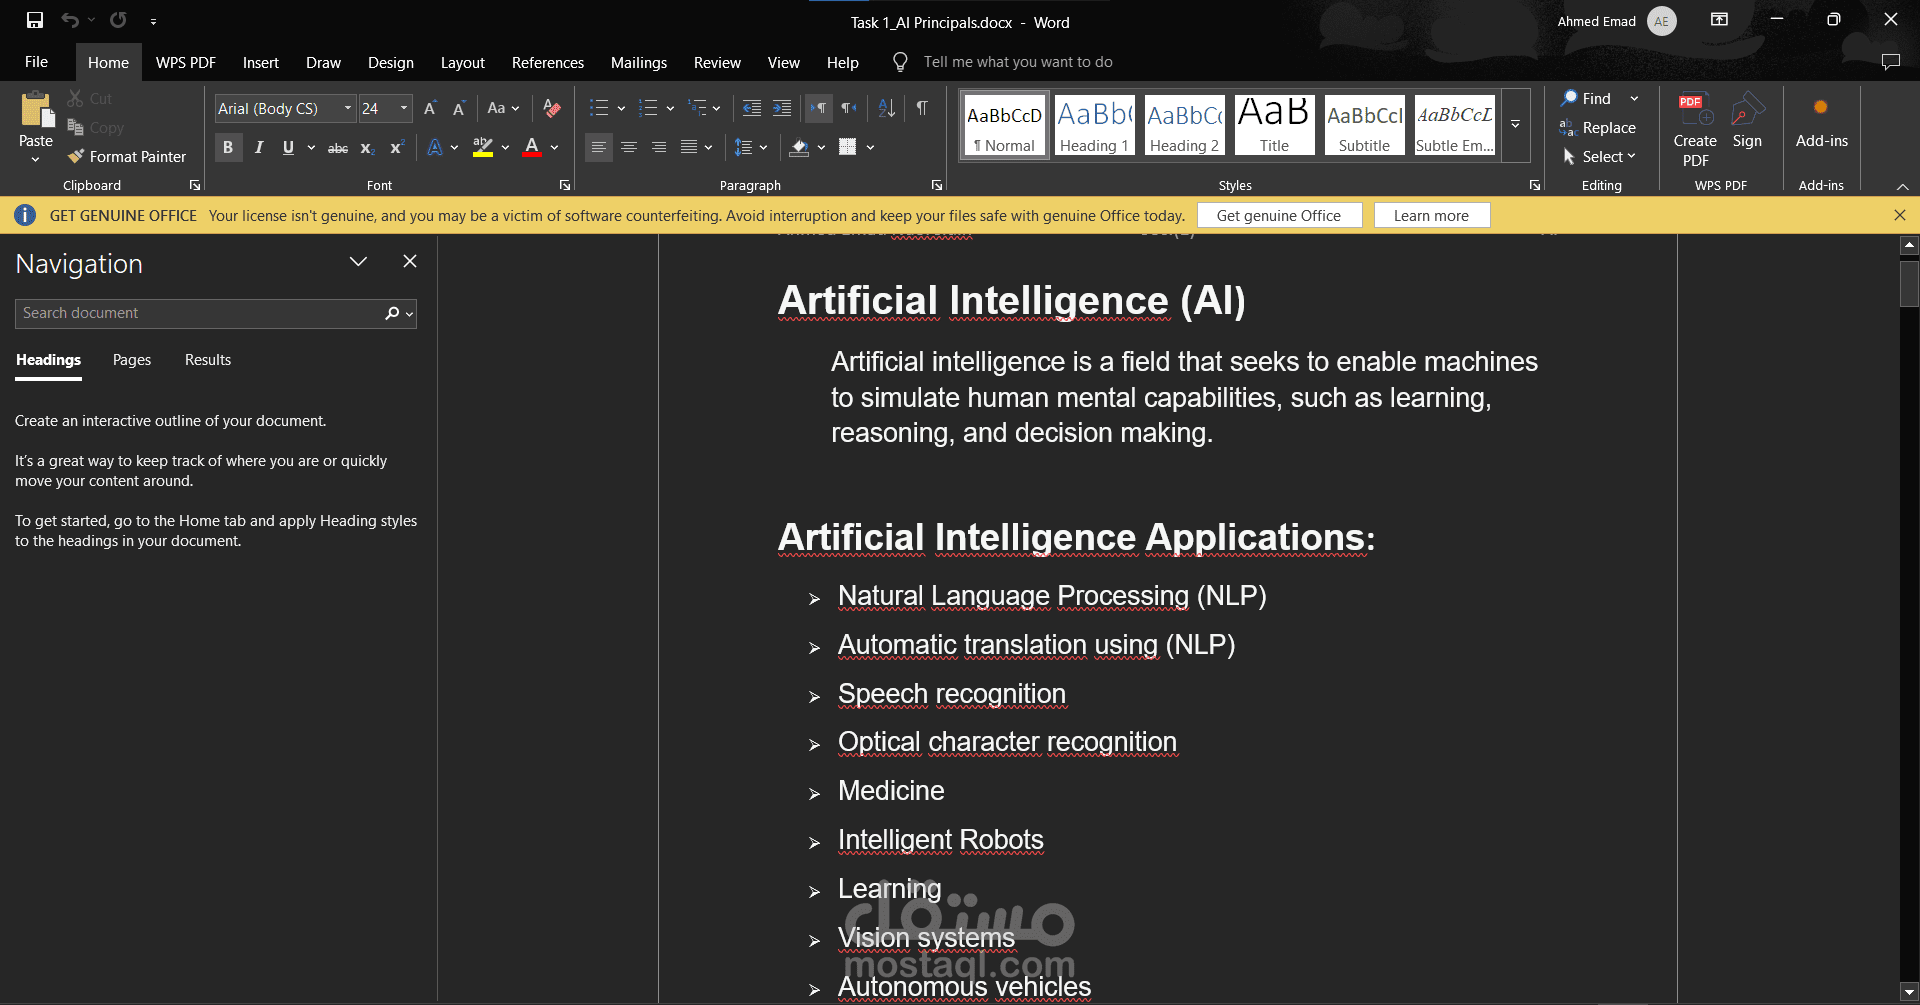
Task: Apply the paragraph shading color
Action: (799, 148)
